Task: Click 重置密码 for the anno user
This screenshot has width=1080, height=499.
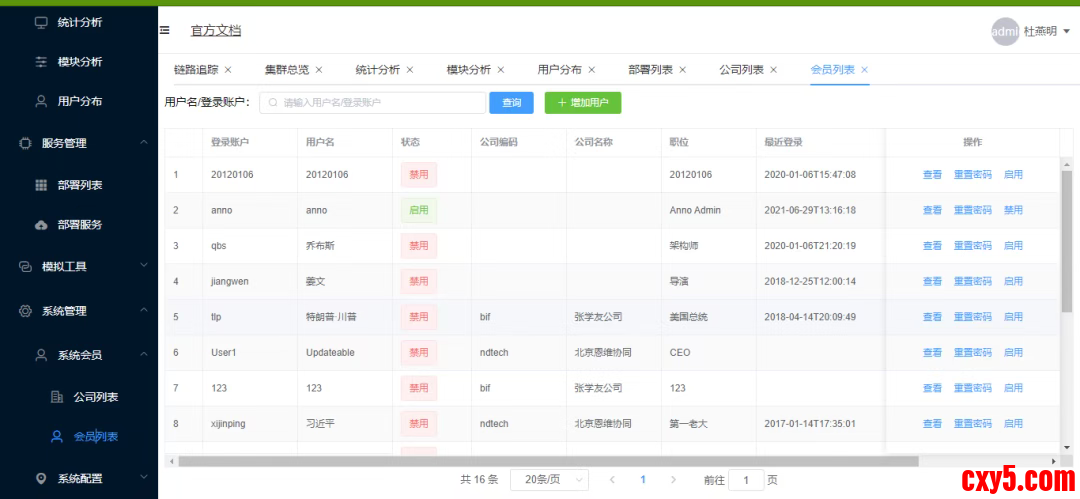Action: 972,210
